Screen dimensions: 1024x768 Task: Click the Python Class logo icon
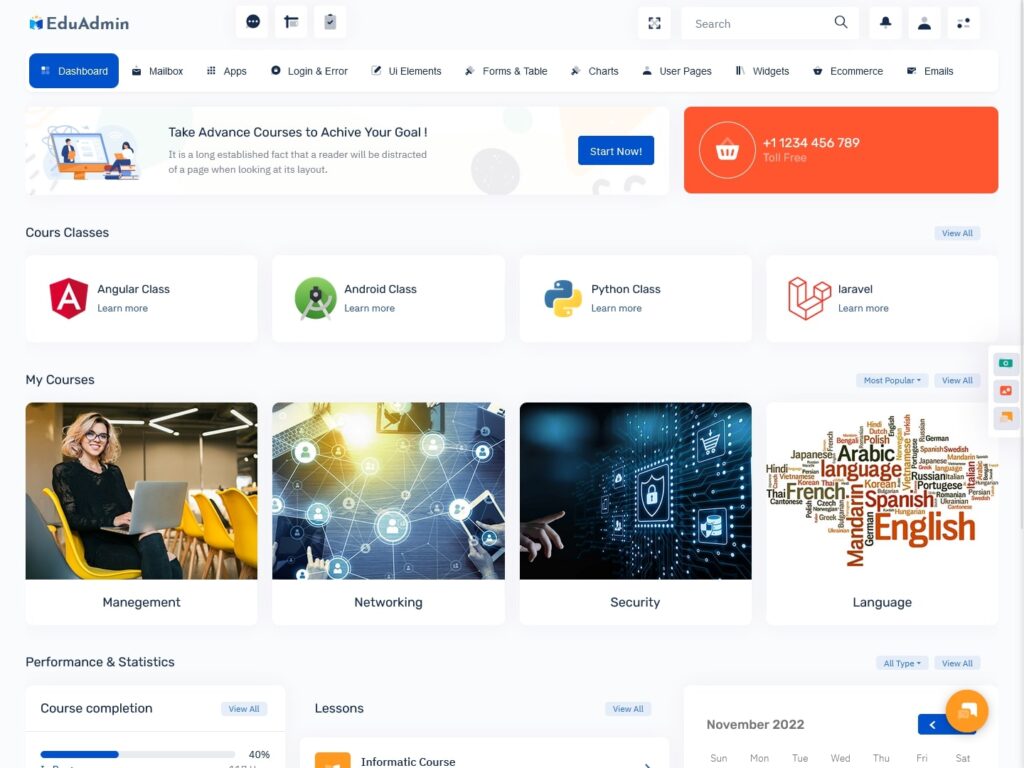coord(561,297)
